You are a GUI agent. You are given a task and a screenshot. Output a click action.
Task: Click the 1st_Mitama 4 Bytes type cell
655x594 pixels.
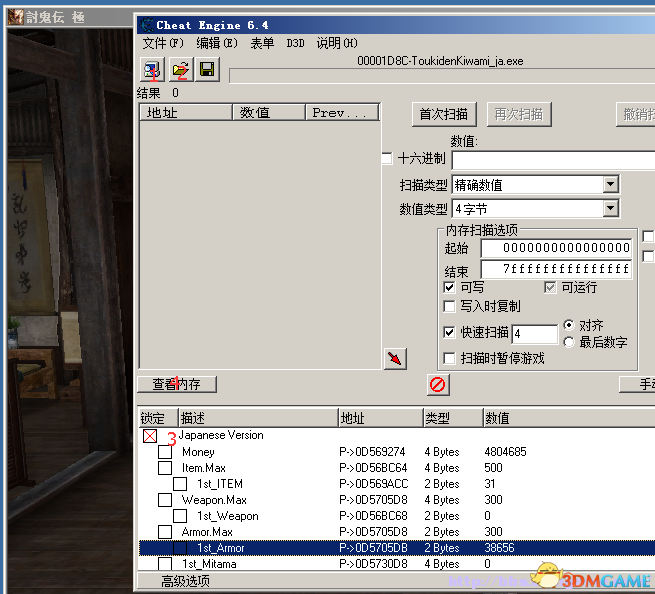pos(442,564)
